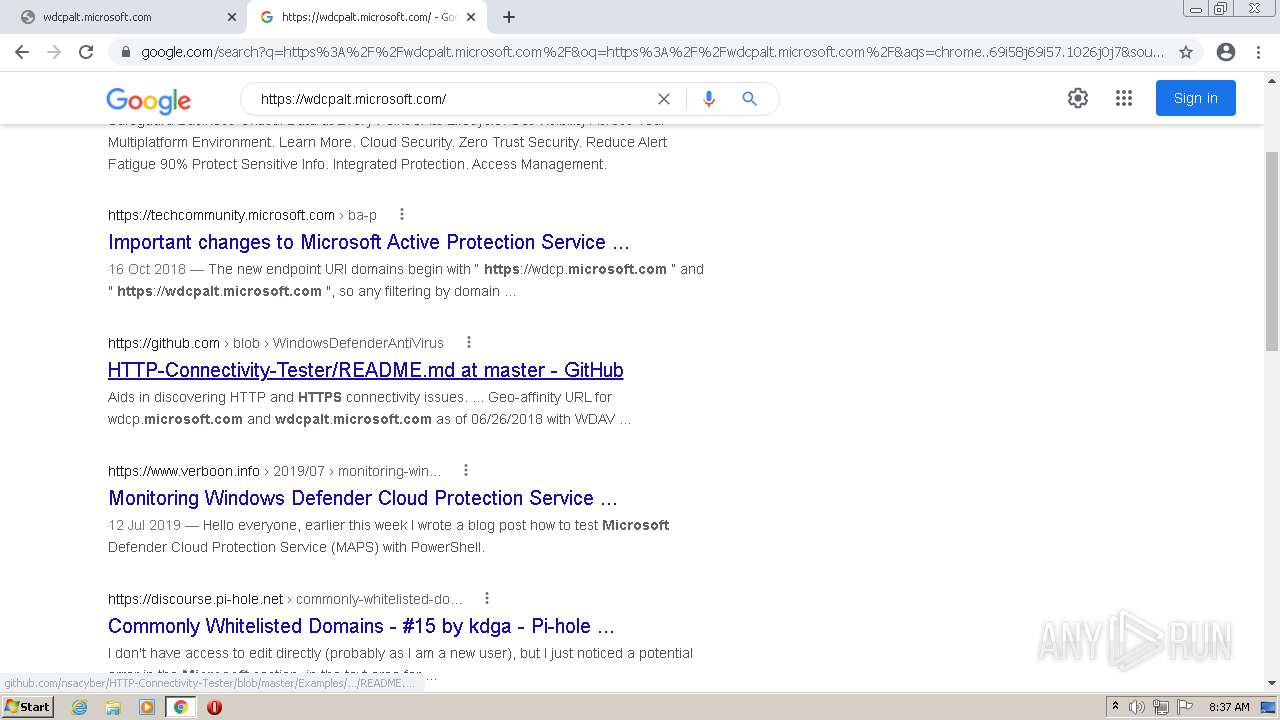Click the page vertical scrollbar thumb
Screen dimensions: 1280x720
tap(1271, 250)
